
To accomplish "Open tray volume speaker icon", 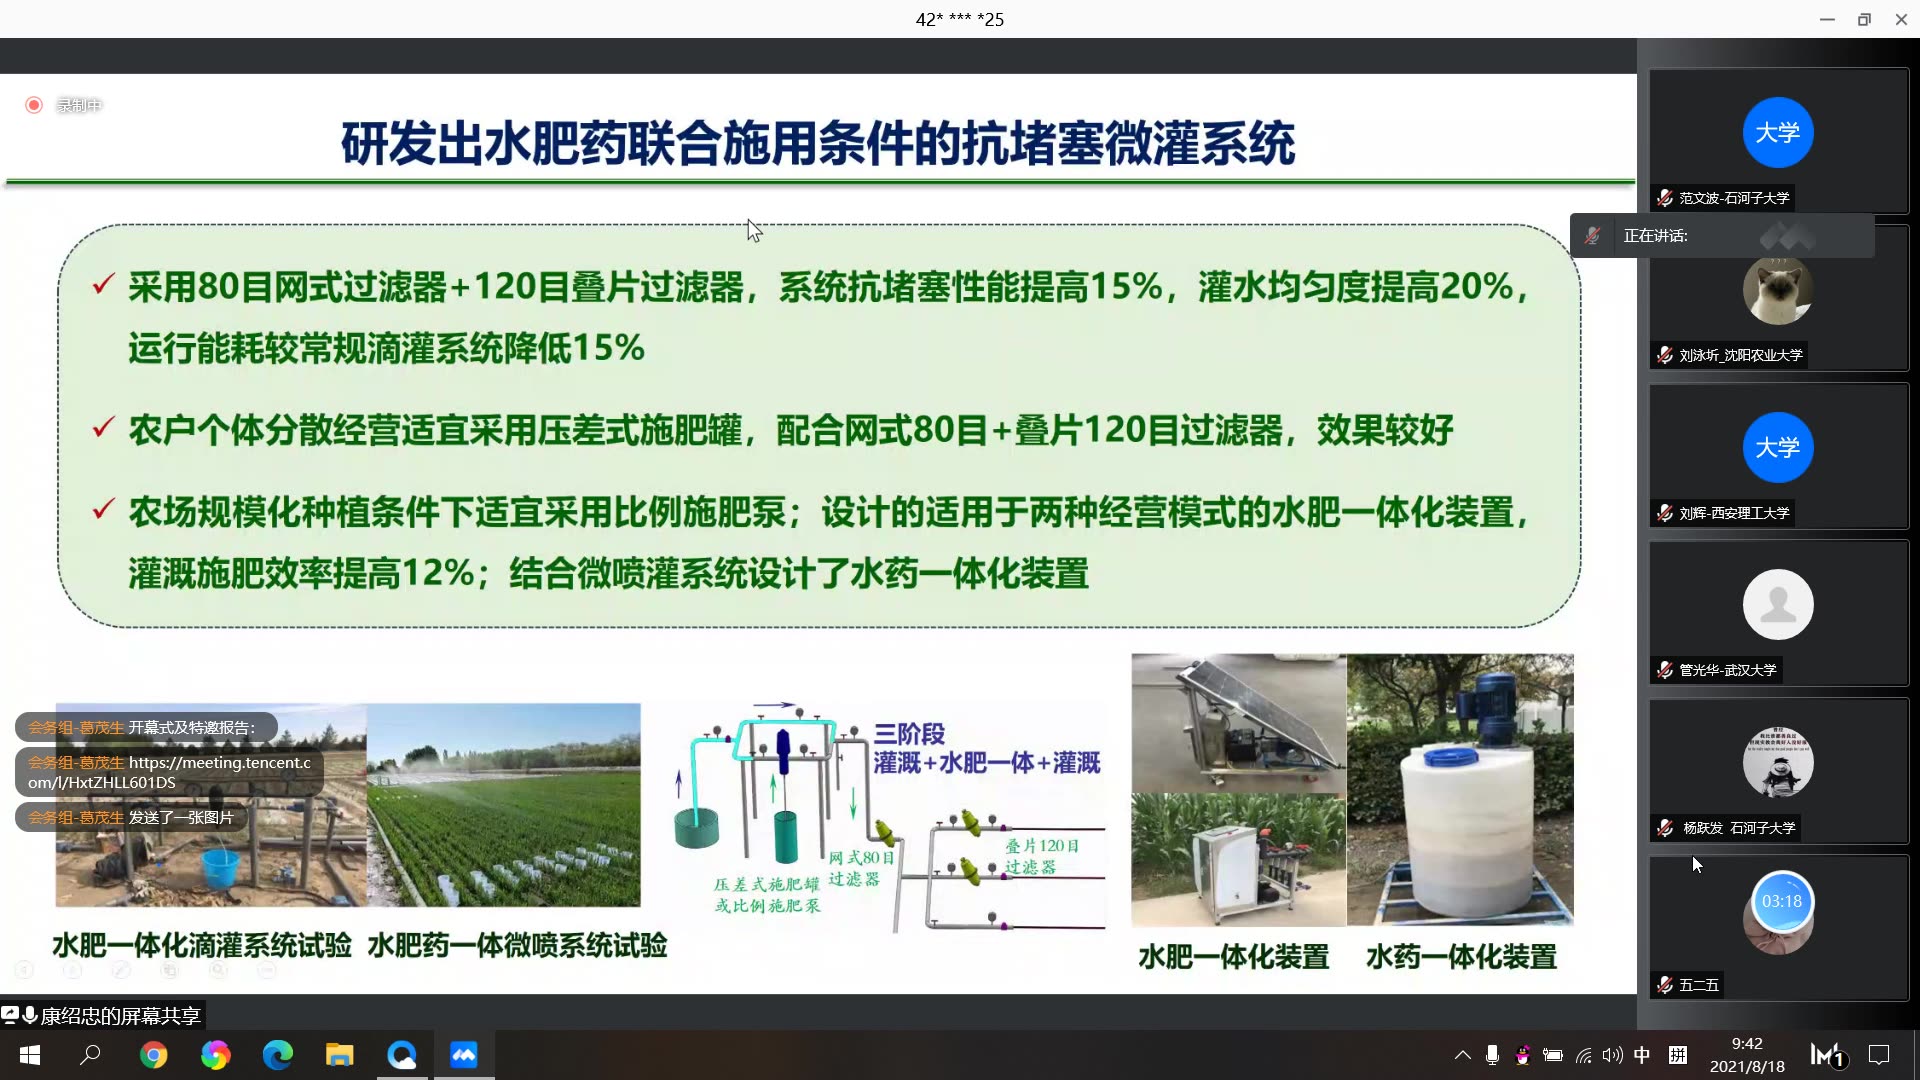I will tap(1612, 1055).
